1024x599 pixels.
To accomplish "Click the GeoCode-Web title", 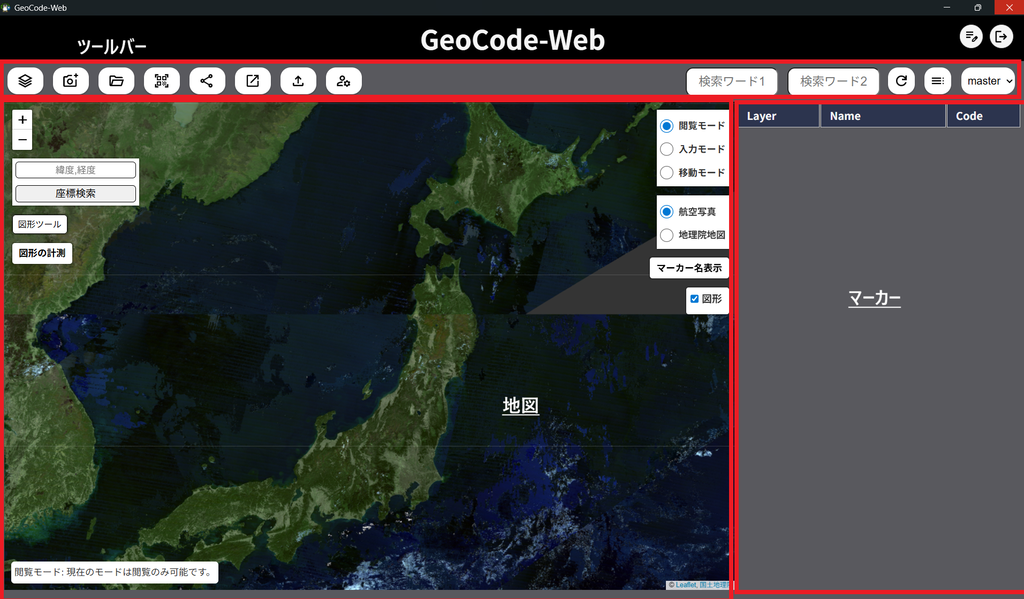I will (513, 40).
